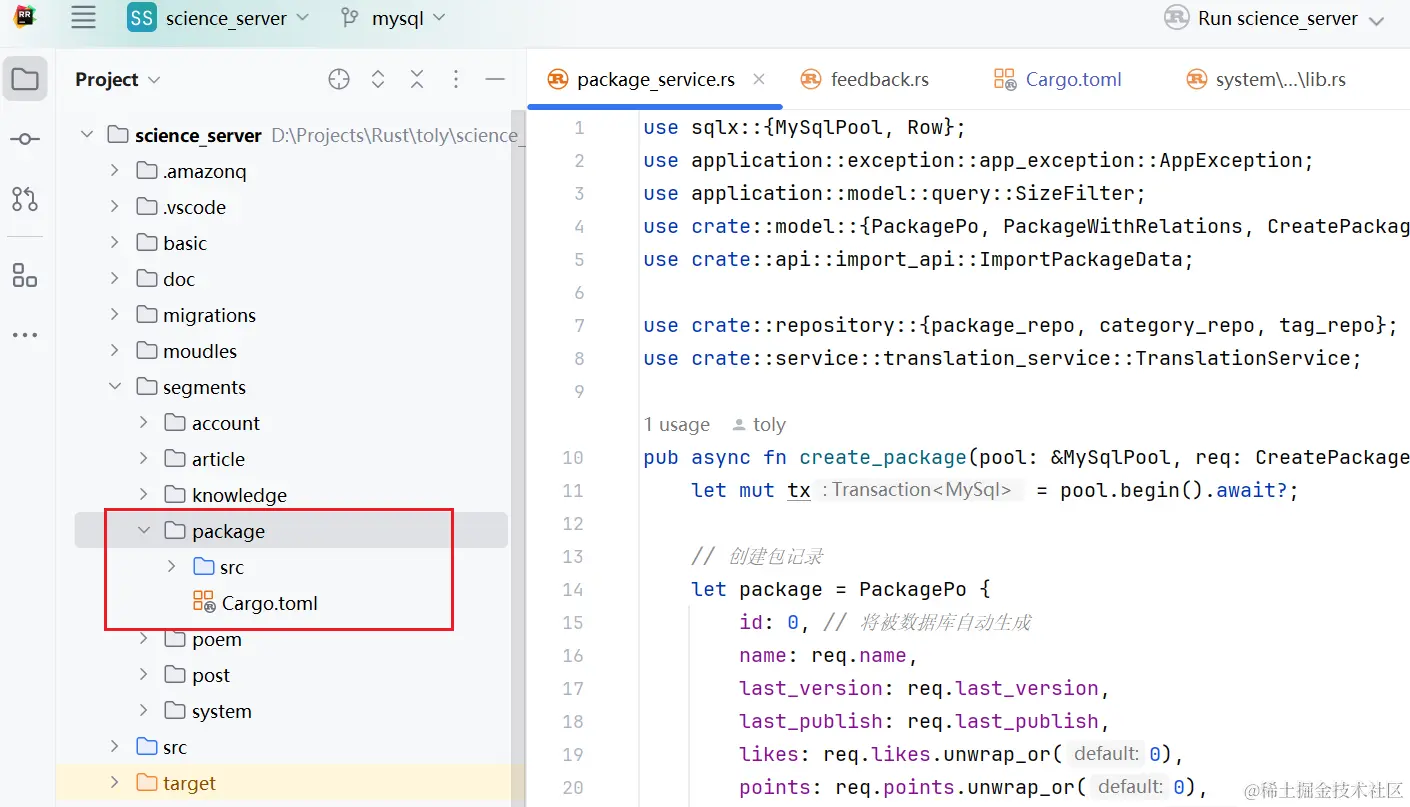This screenshot has width=1410, height=807.
Task: Select the post folder
Action: [211, 675]
